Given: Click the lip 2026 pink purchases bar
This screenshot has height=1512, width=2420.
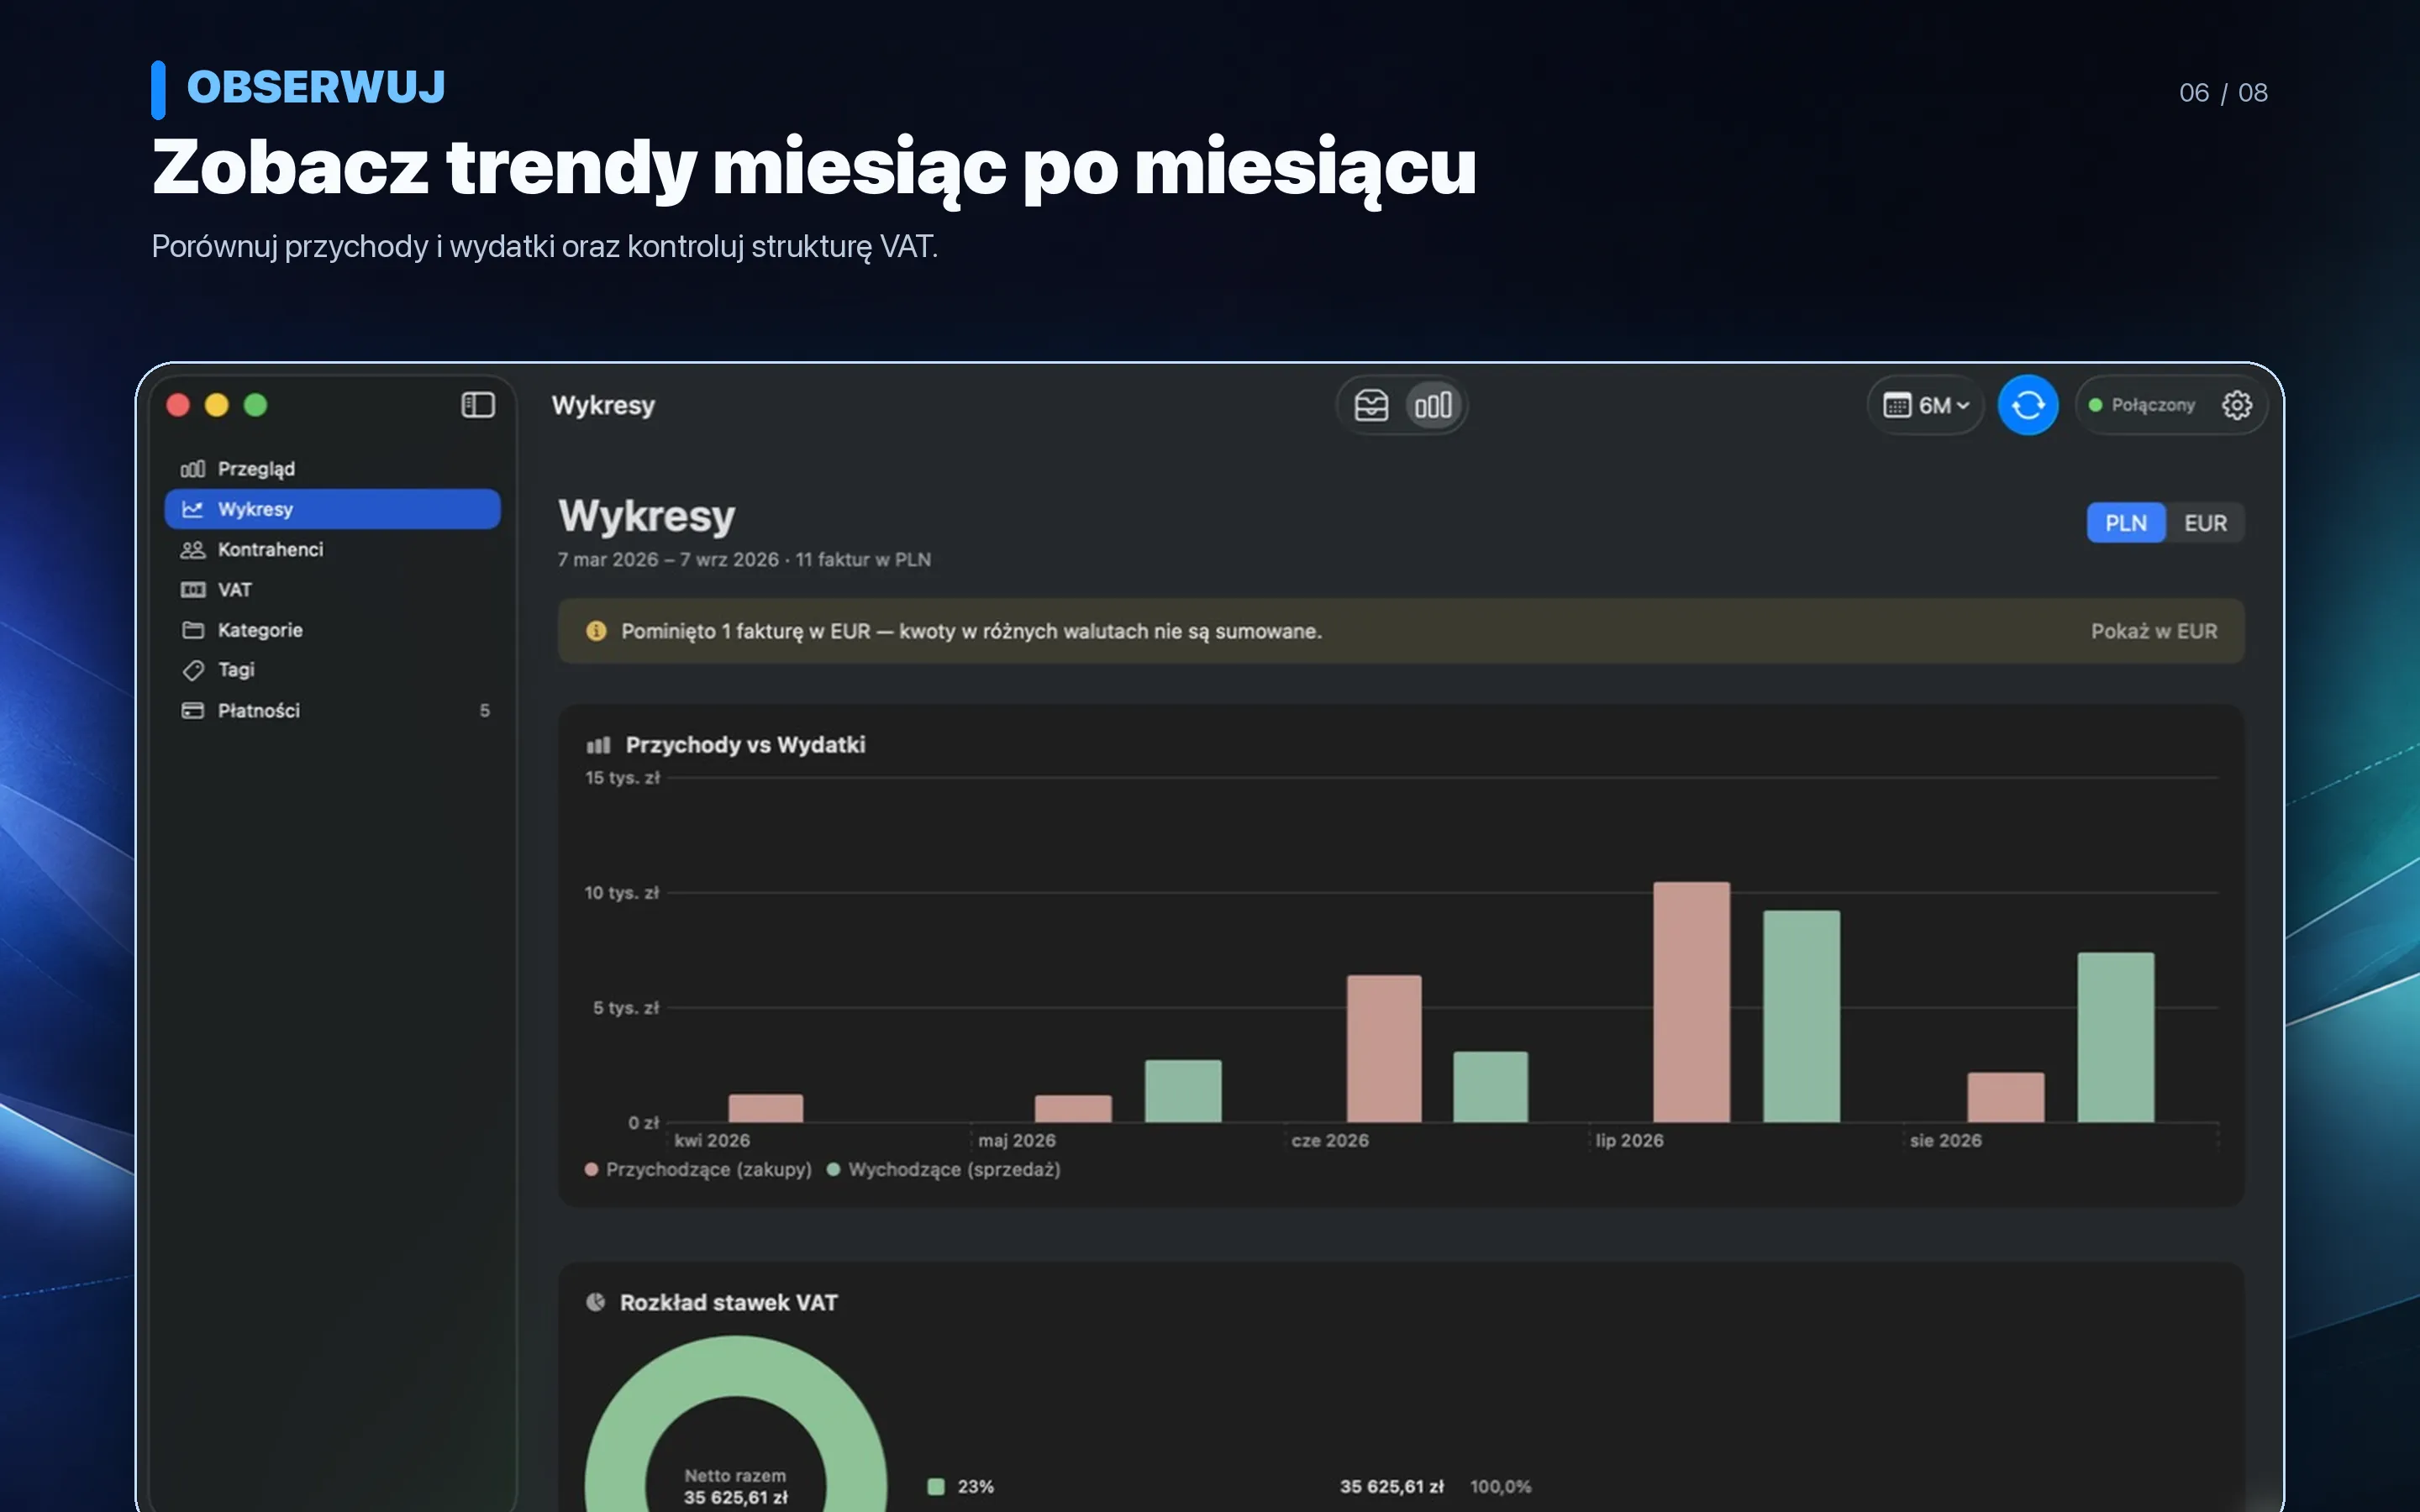Looking at the screenshot, I should click(x=1691, y=1002).
